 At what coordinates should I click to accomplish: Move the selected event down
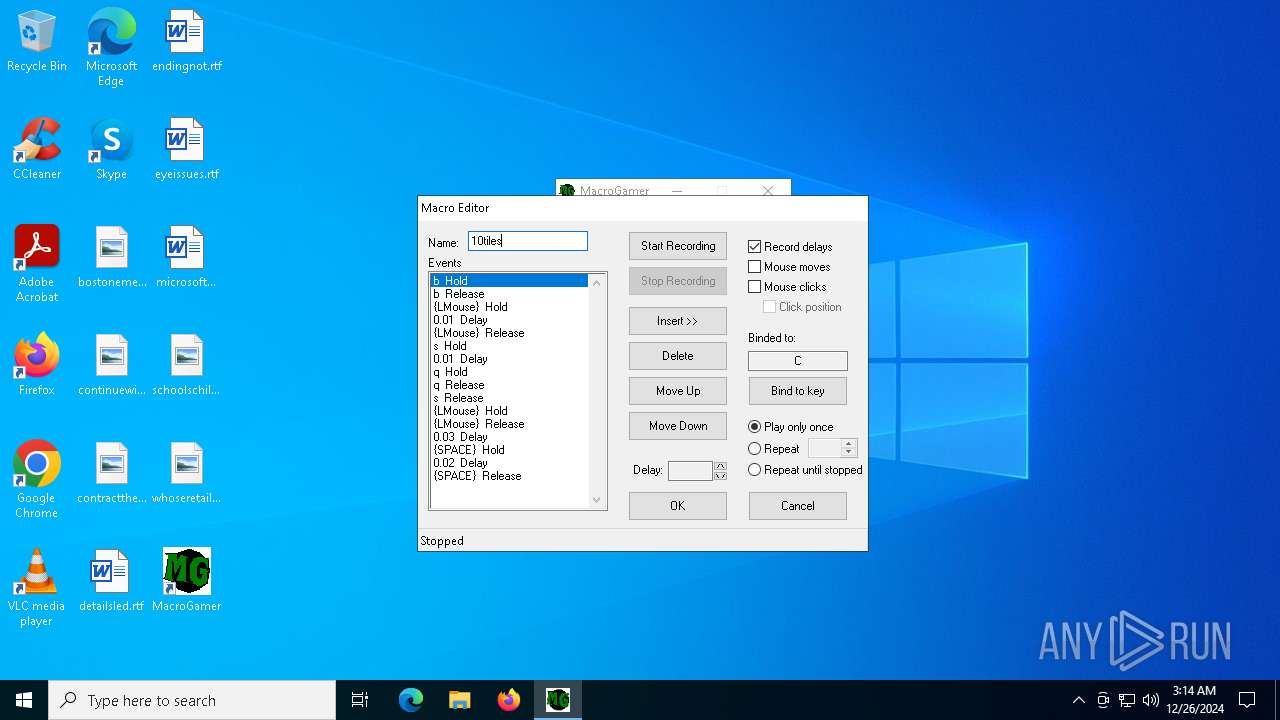[677, 426]
